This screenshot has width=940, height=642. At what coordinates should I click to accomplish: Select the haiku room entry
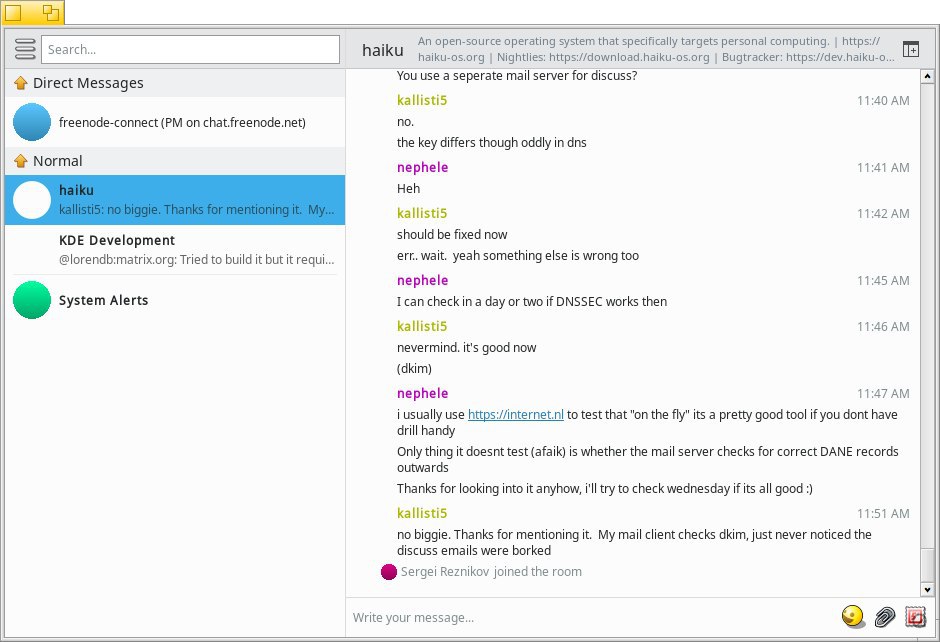175,200
